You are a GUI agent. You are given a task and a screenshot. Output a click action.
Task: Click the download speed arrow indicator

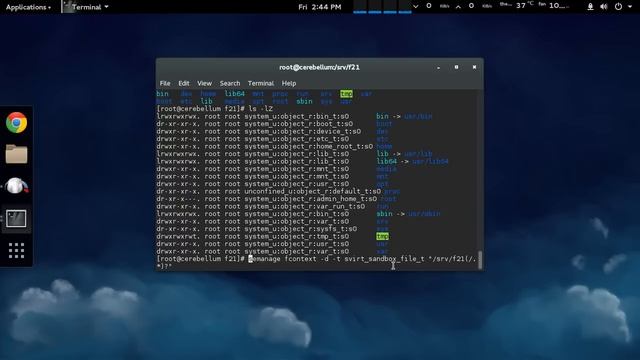[416, 7]
